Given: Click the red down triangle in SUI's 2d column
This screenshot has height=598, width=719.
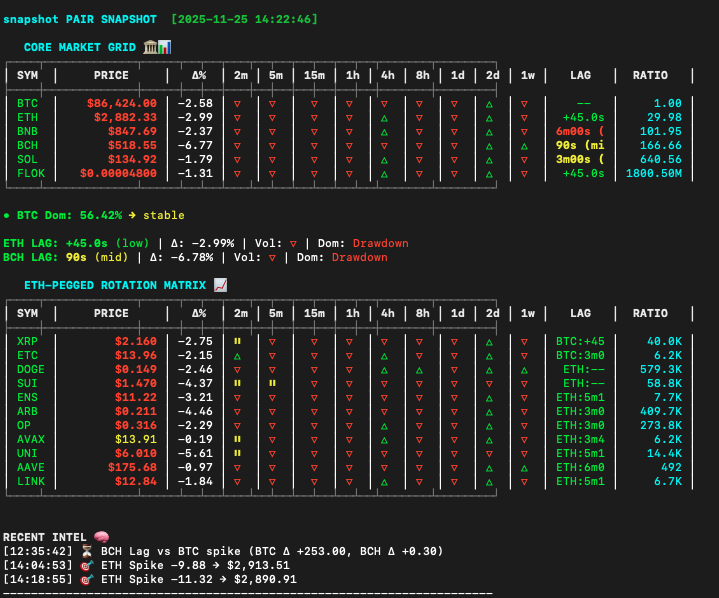Looking at the screenshot, I should pos(489,384).
